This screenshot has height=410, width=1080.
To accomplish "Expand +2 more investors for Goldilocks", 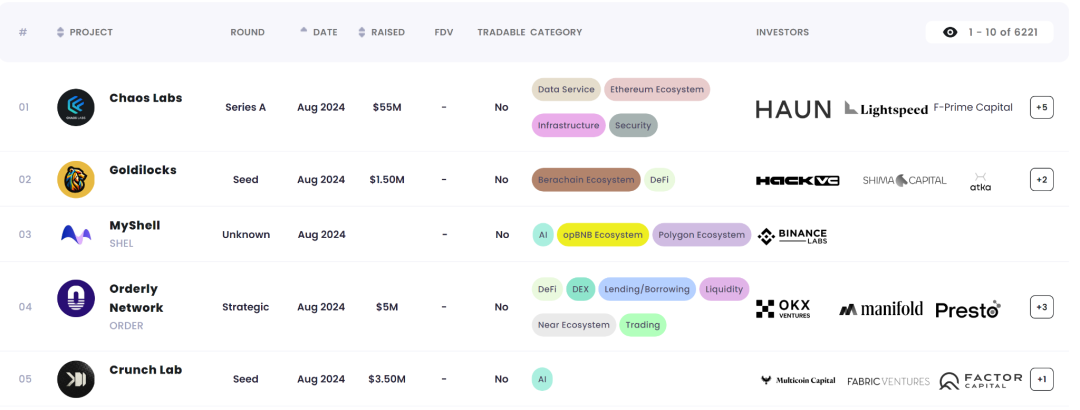I will [x=1041, y=180].
